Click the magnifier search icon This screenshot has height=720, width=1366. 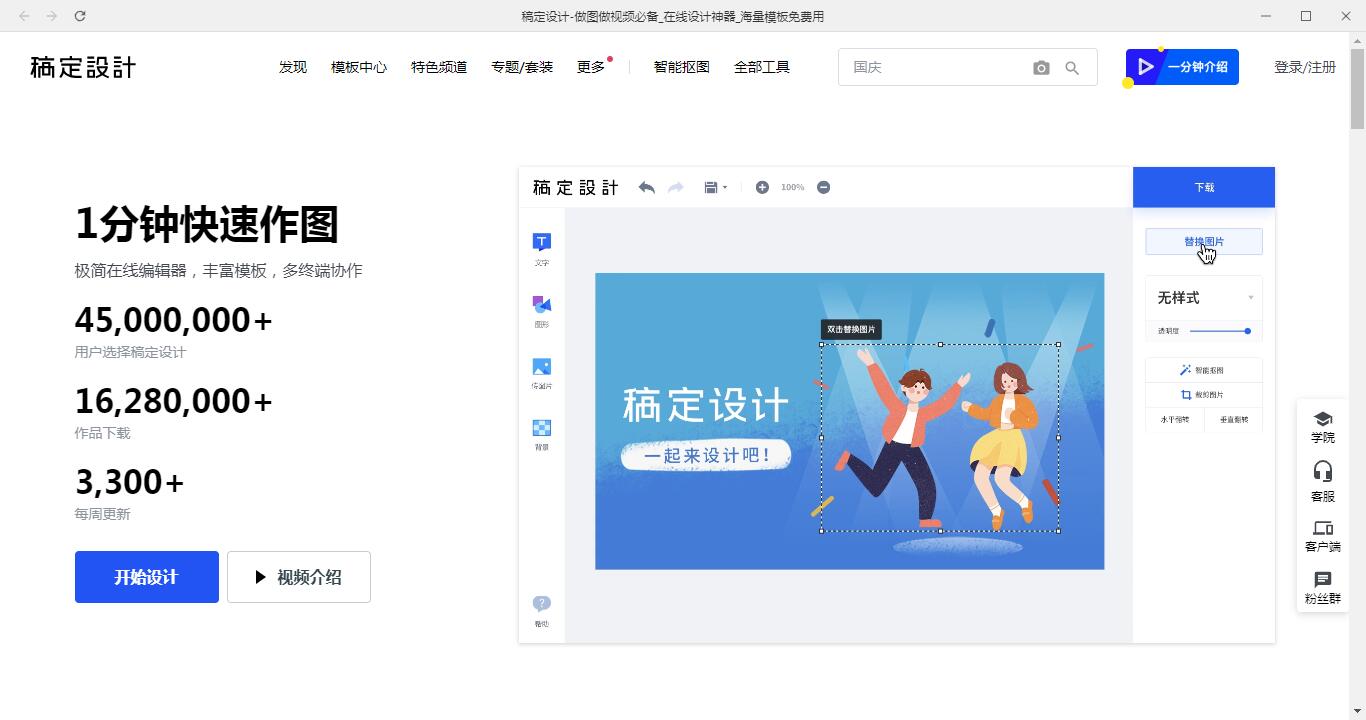click(1072, 68)
